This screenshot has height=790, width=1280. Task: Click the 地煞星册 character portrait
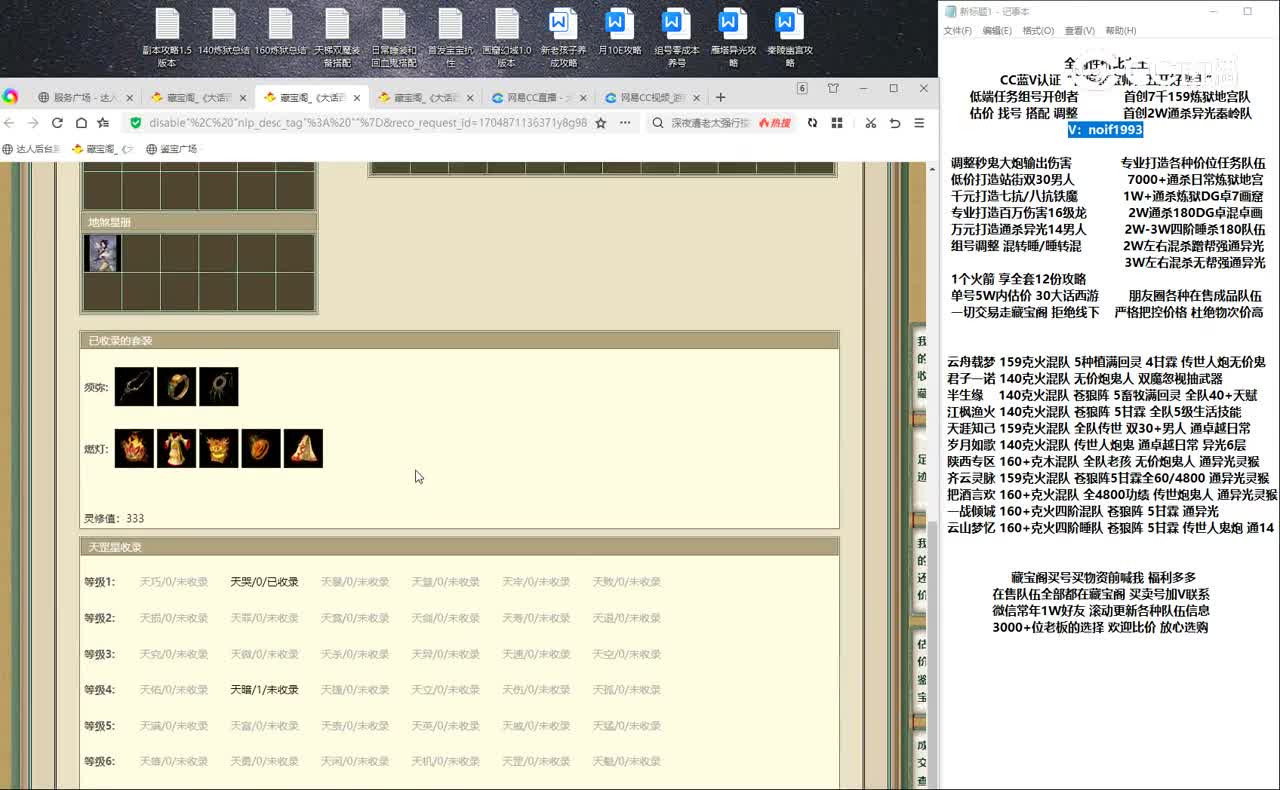tap(102, 253)
